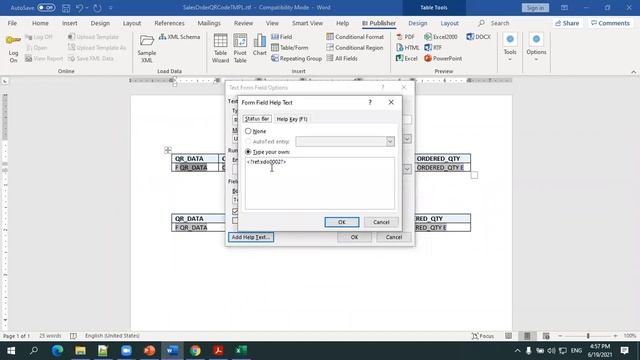Click the Redo icon
Screen dimensions: 640x360
pyautogui.click(x=97, y=8)
